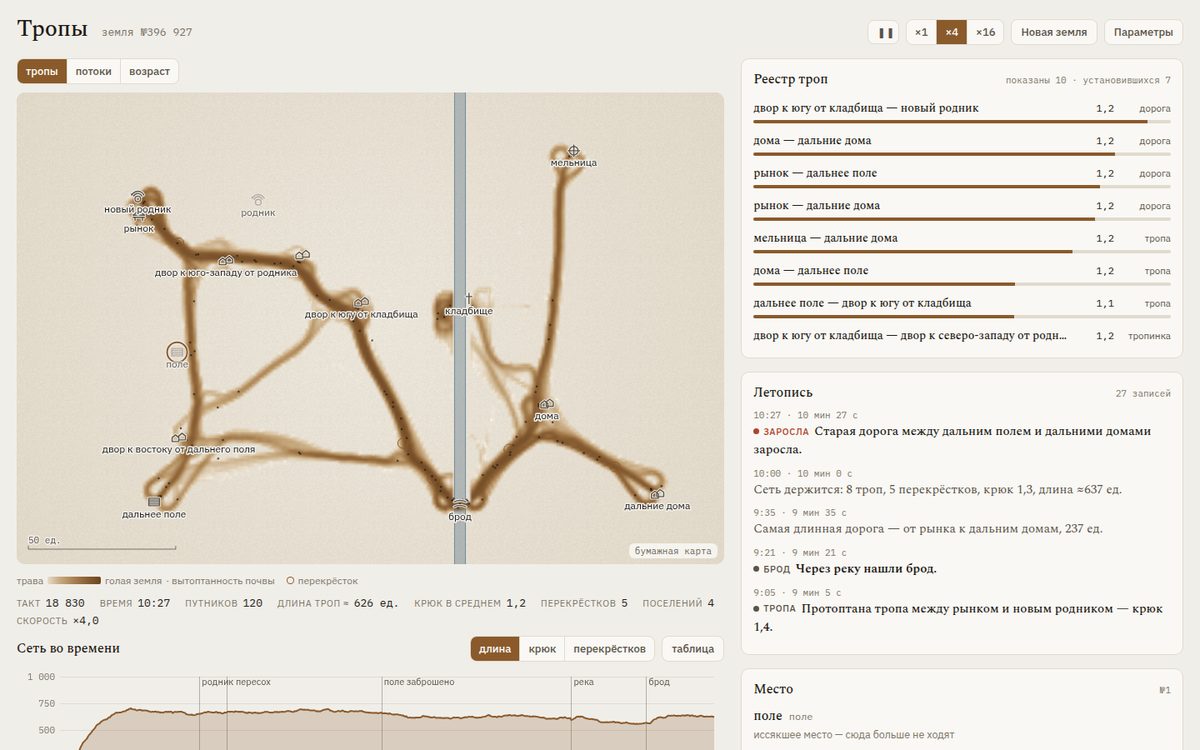This screenshot has height=750, width=1200.
Task: Select the двор к юго-западу от родника icon
Action: click(226, 261)
